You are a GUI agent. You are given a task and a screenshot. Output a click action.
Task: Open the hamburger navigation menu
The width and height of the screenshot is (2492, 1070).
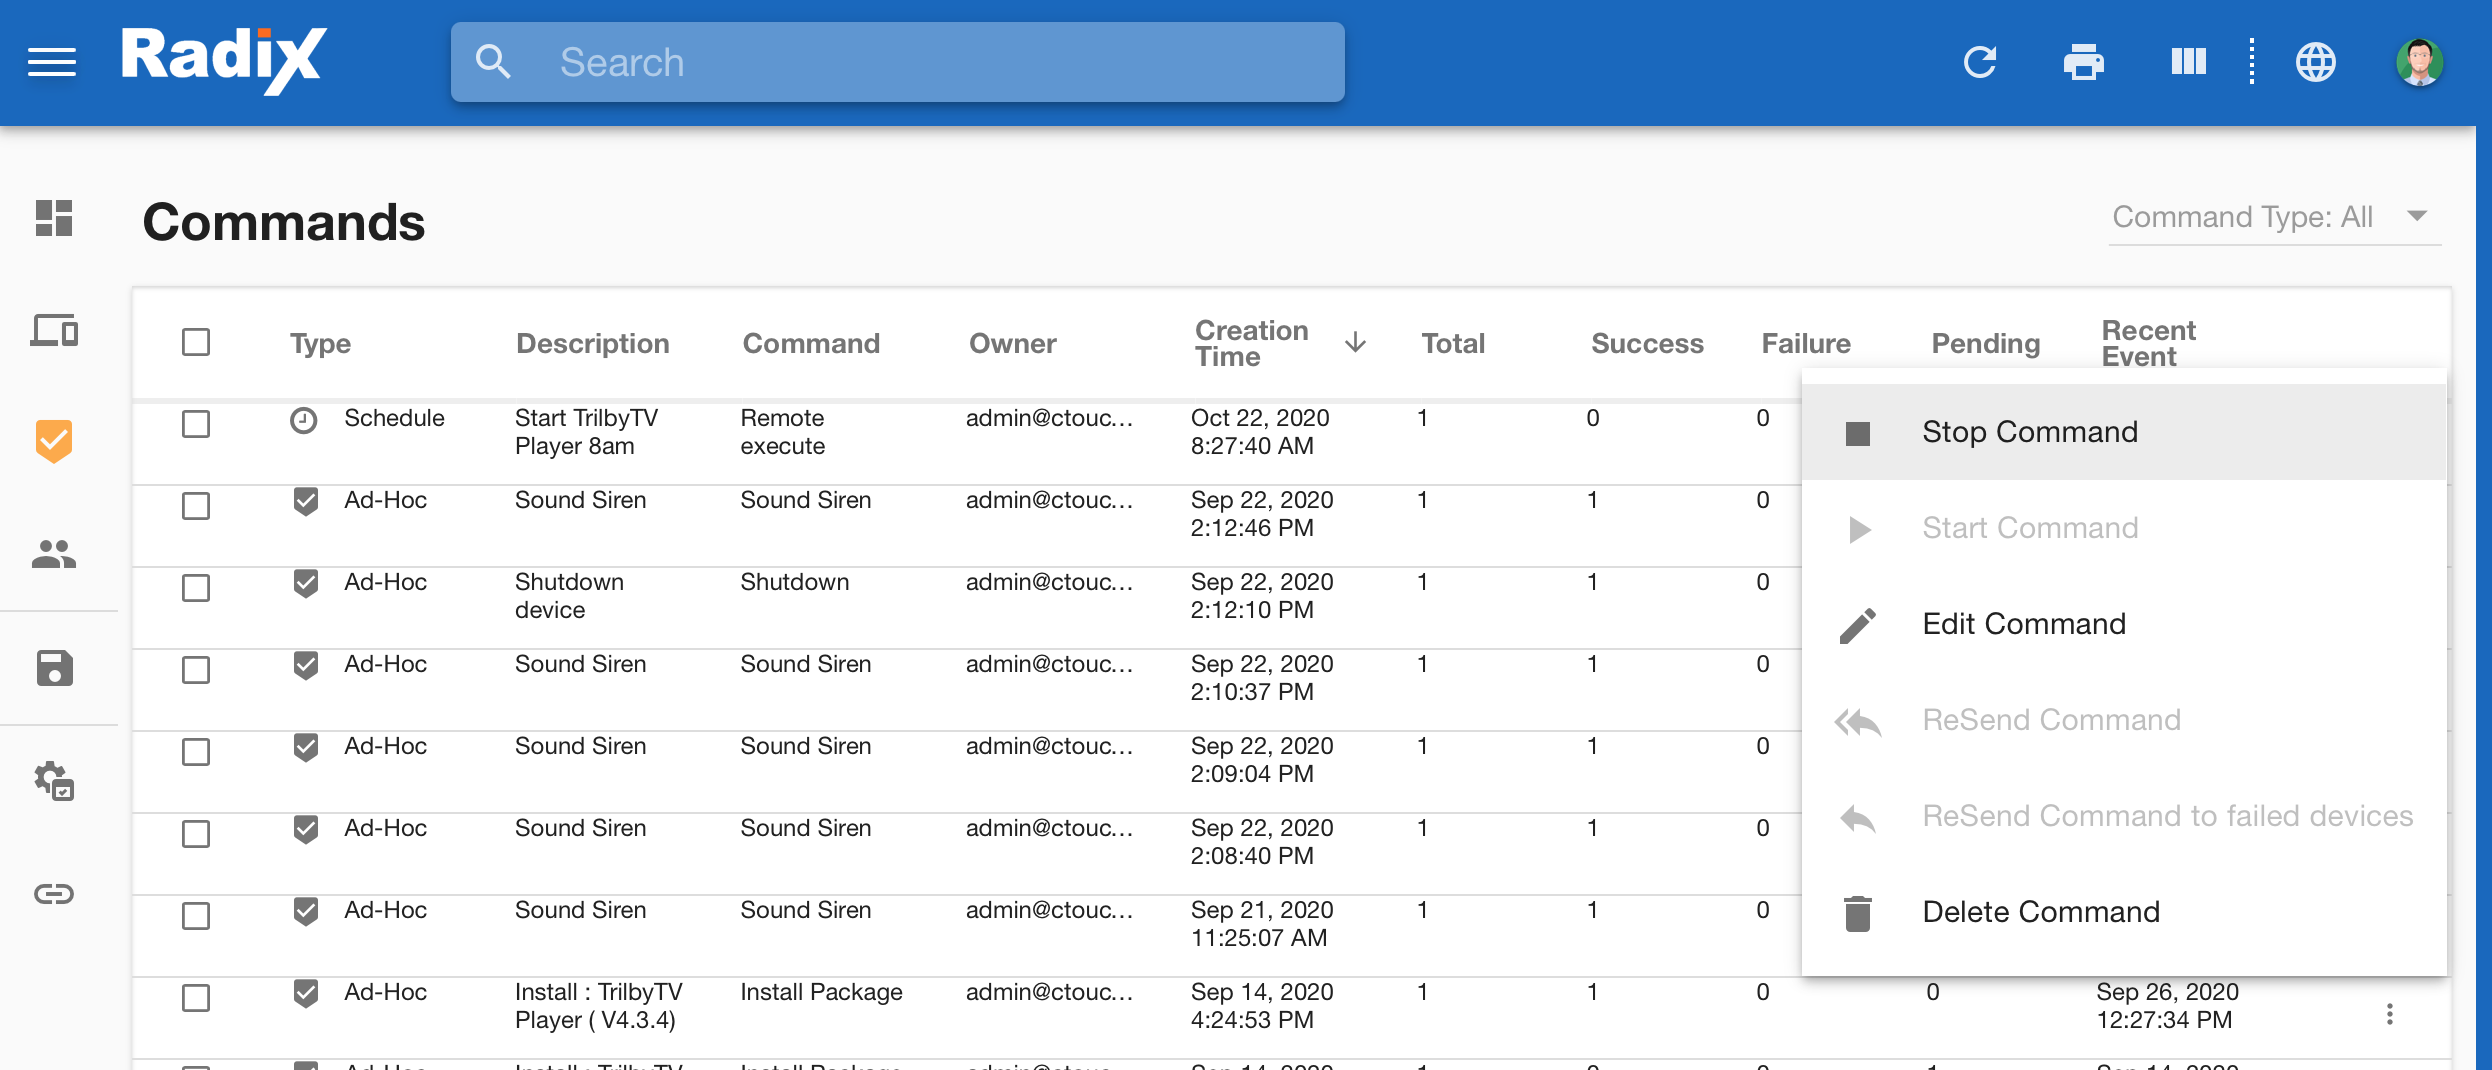pyautogui.click(x=52, y=62)
